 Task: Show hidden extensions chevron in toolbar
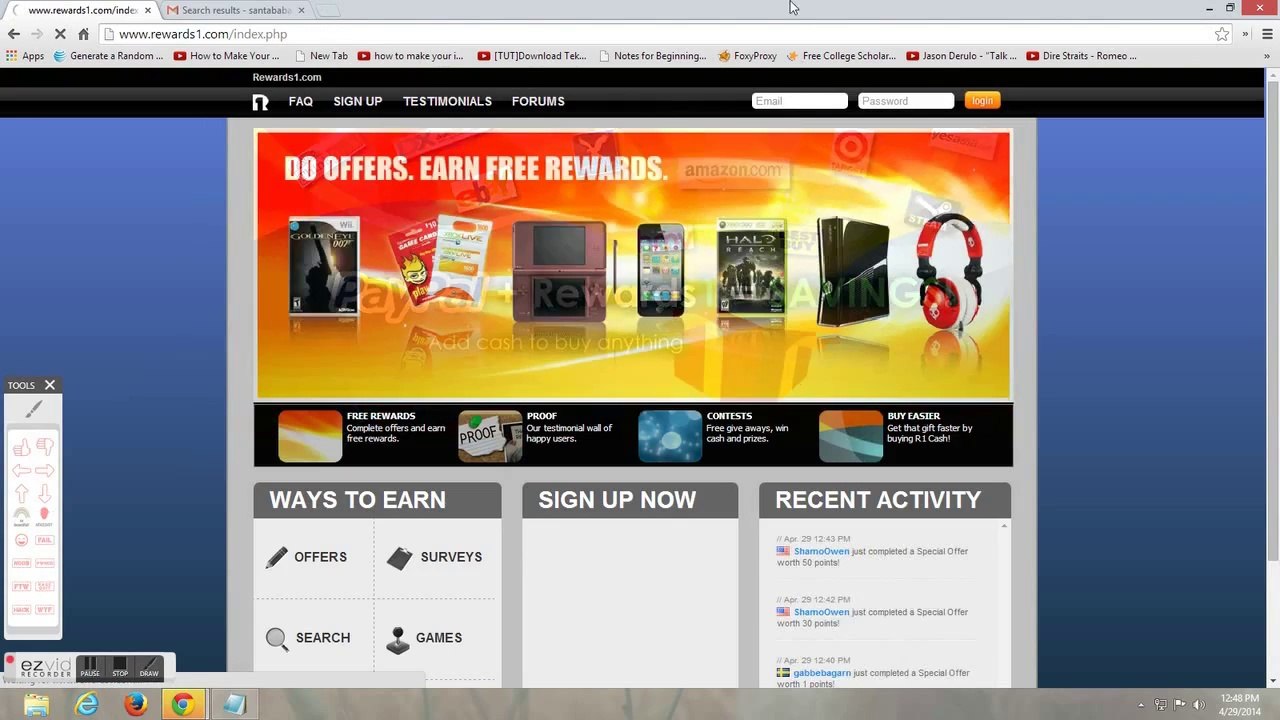(x=1245, y=34)
